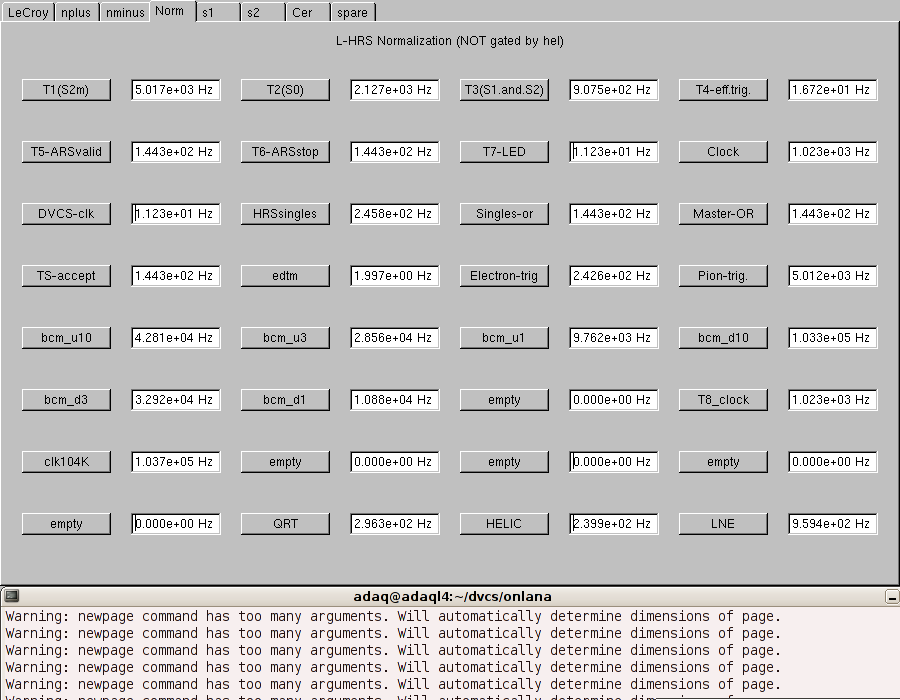Open the Cer tab
Screen dimensions: 900x700
coord(308,12)
